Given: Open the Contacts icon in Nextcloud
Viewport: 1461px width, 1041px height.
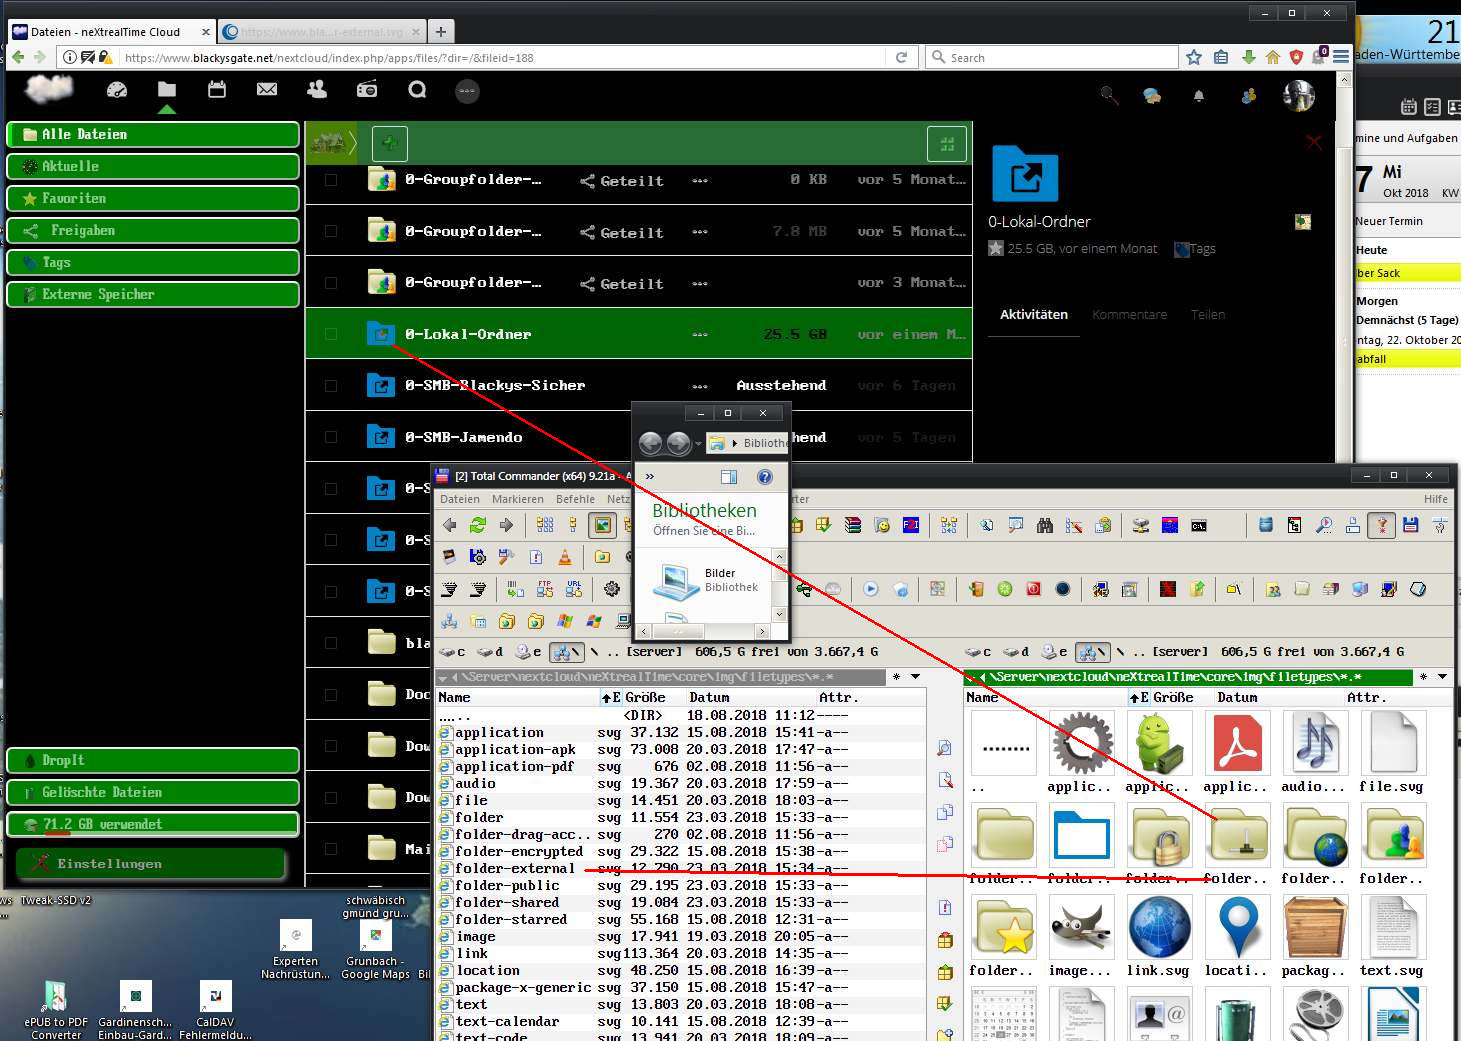Looking at the screenshot, I should pyautogui.click(x=316, y=91).
